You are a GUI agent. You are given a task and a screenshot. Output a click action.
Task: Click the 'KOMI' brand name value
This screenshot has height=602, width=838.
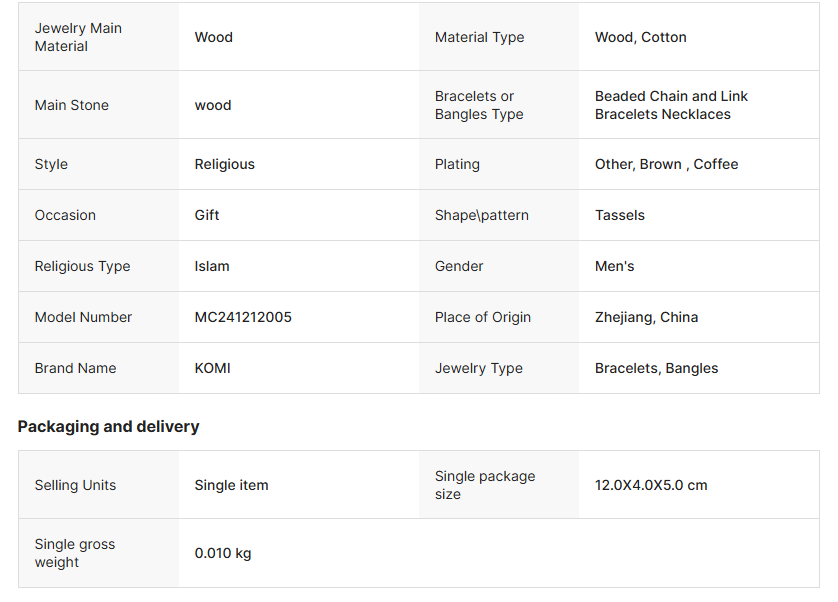click(212, 368)
